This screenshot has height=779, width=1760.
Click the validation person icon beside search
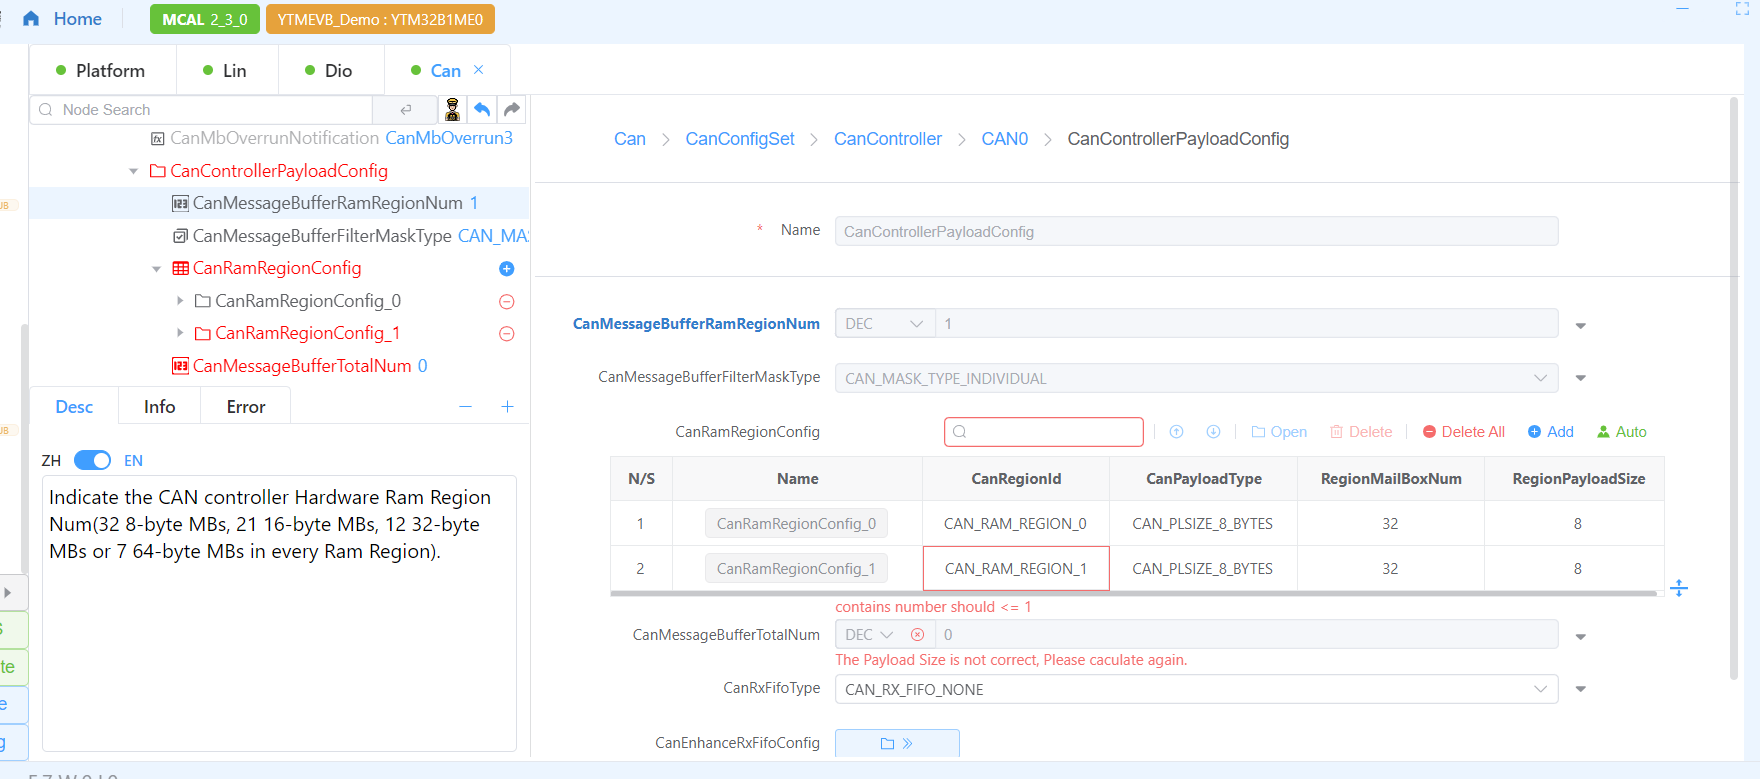coord(452,109)
